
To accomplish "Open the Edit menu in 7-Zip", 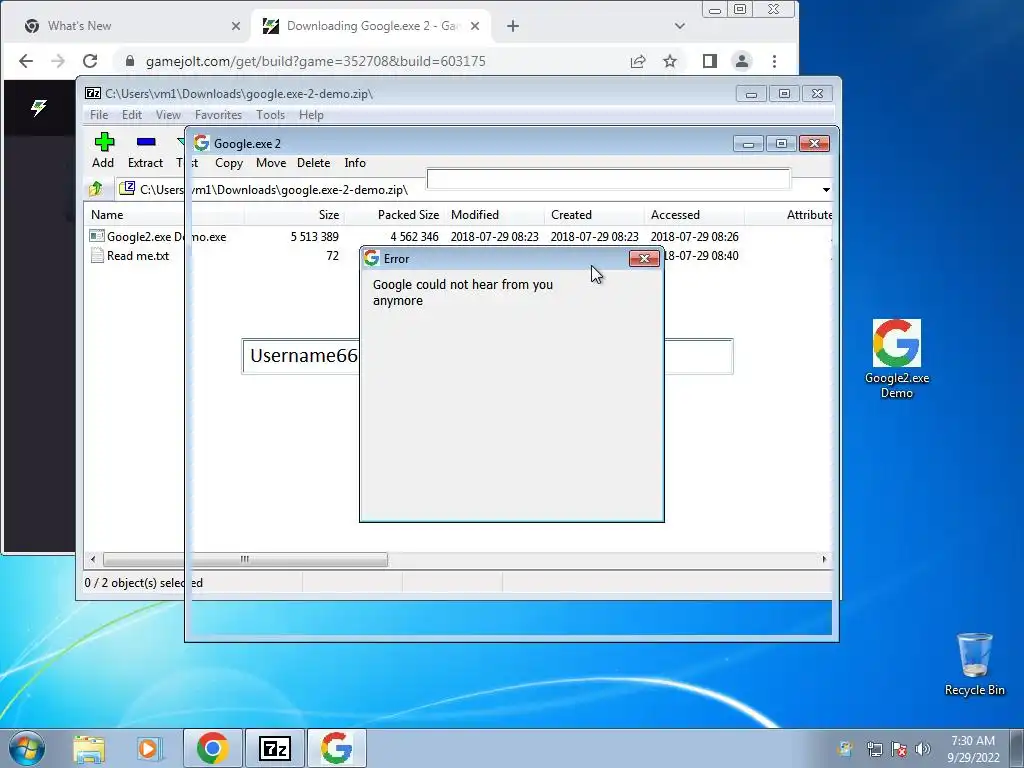I will coord(132,115).
